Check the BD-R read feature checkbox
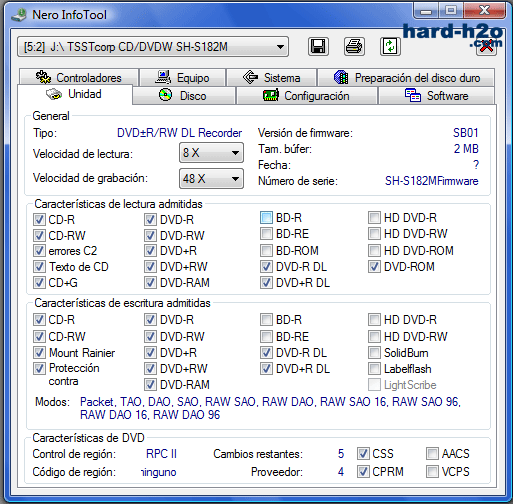The image size is (513, 504). click(x=266, y=218)
